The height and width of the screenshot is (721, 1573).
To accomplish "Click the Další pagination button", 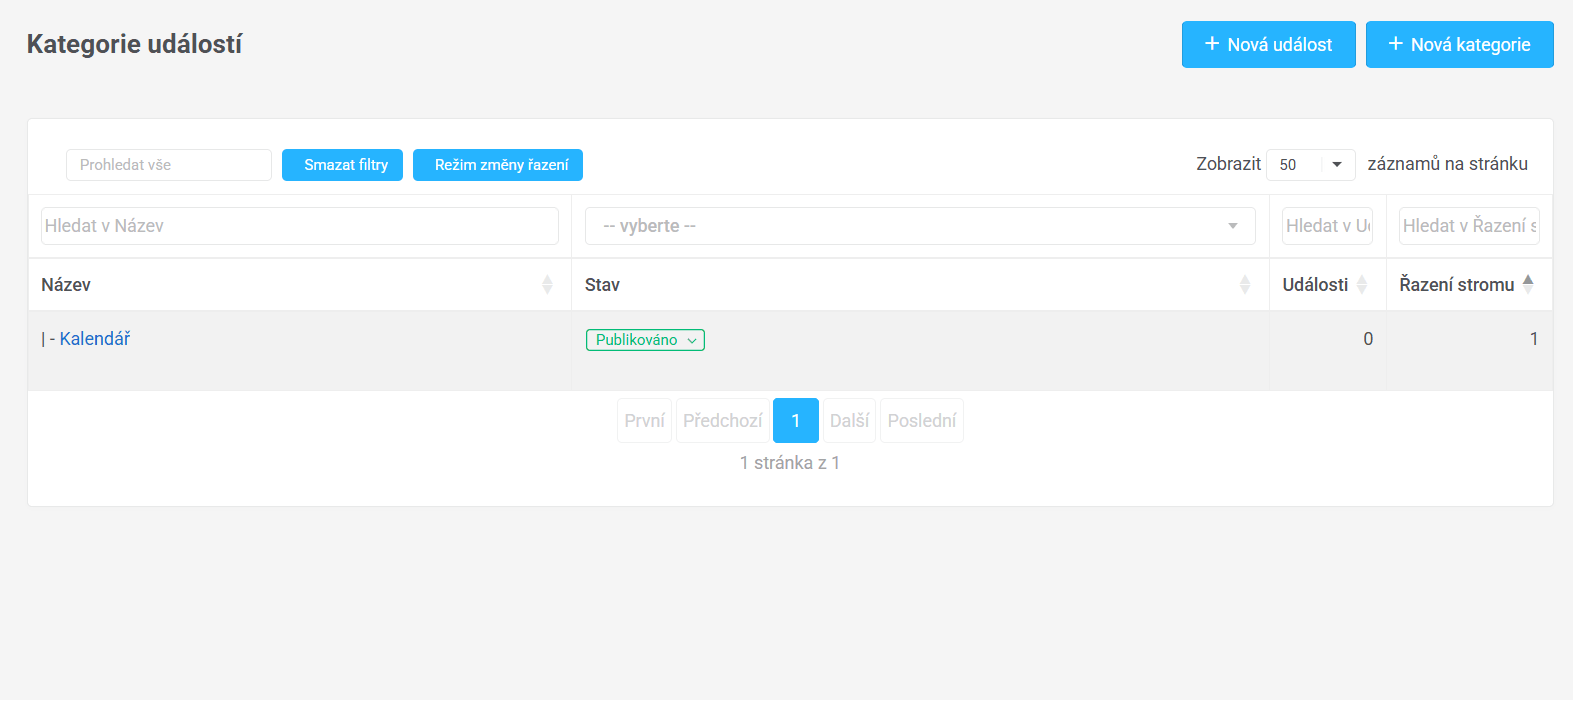I will click(x=849, y=421).
